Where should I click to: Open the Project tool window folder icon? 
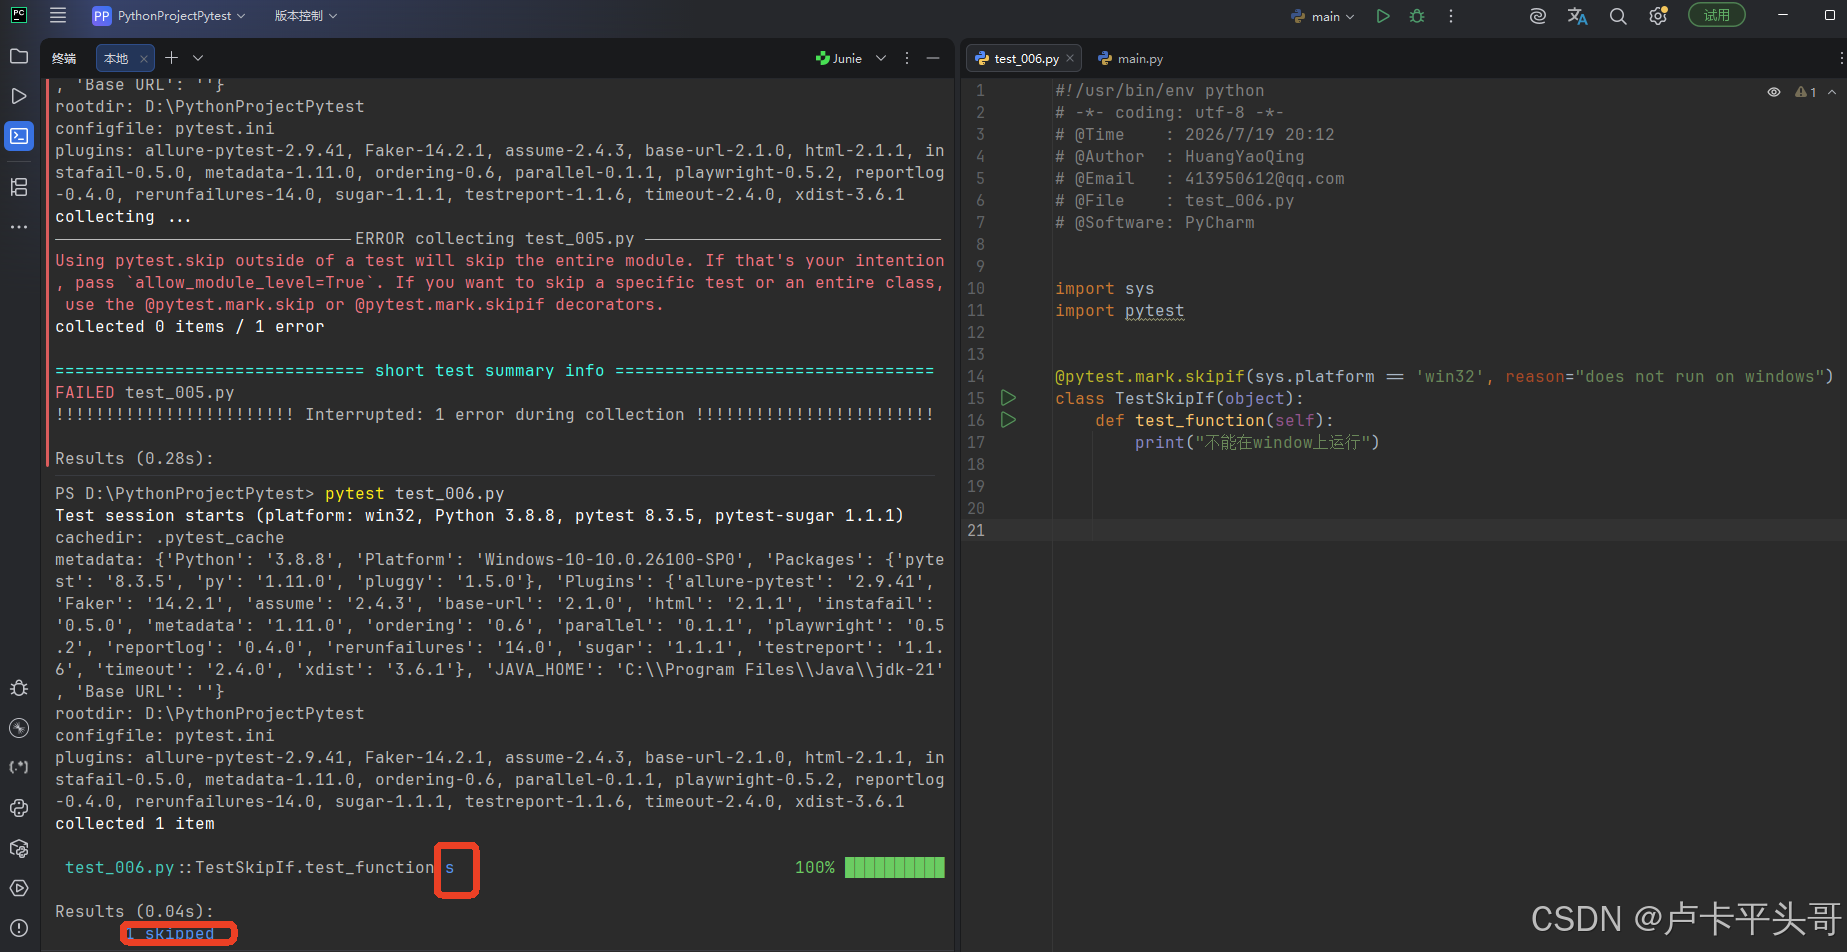point(19,56)
